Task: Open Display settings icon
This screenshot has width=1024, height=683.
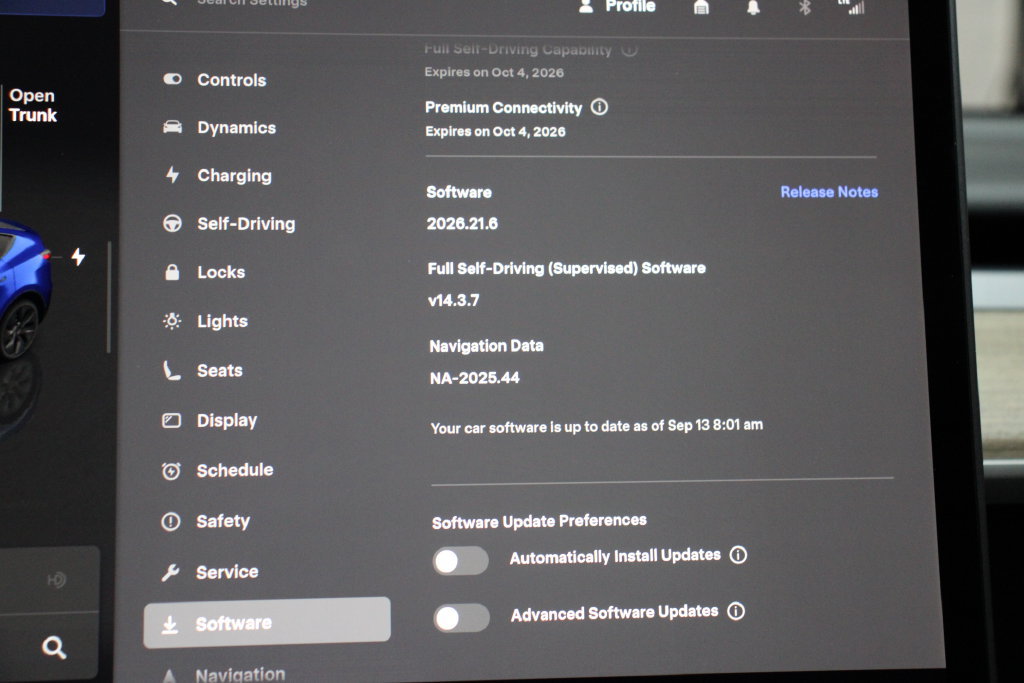Action: point(172,420)
